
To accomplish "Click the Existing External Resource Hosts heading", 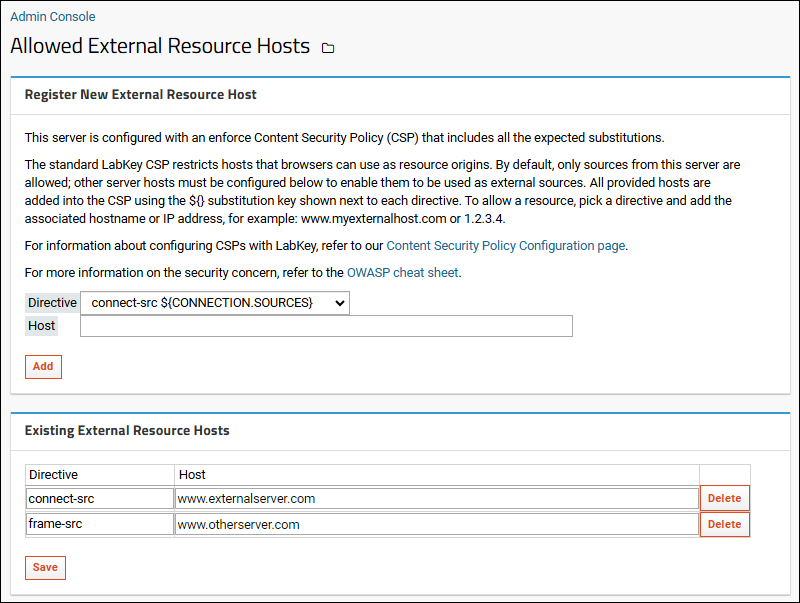I will tap(127, 431).
